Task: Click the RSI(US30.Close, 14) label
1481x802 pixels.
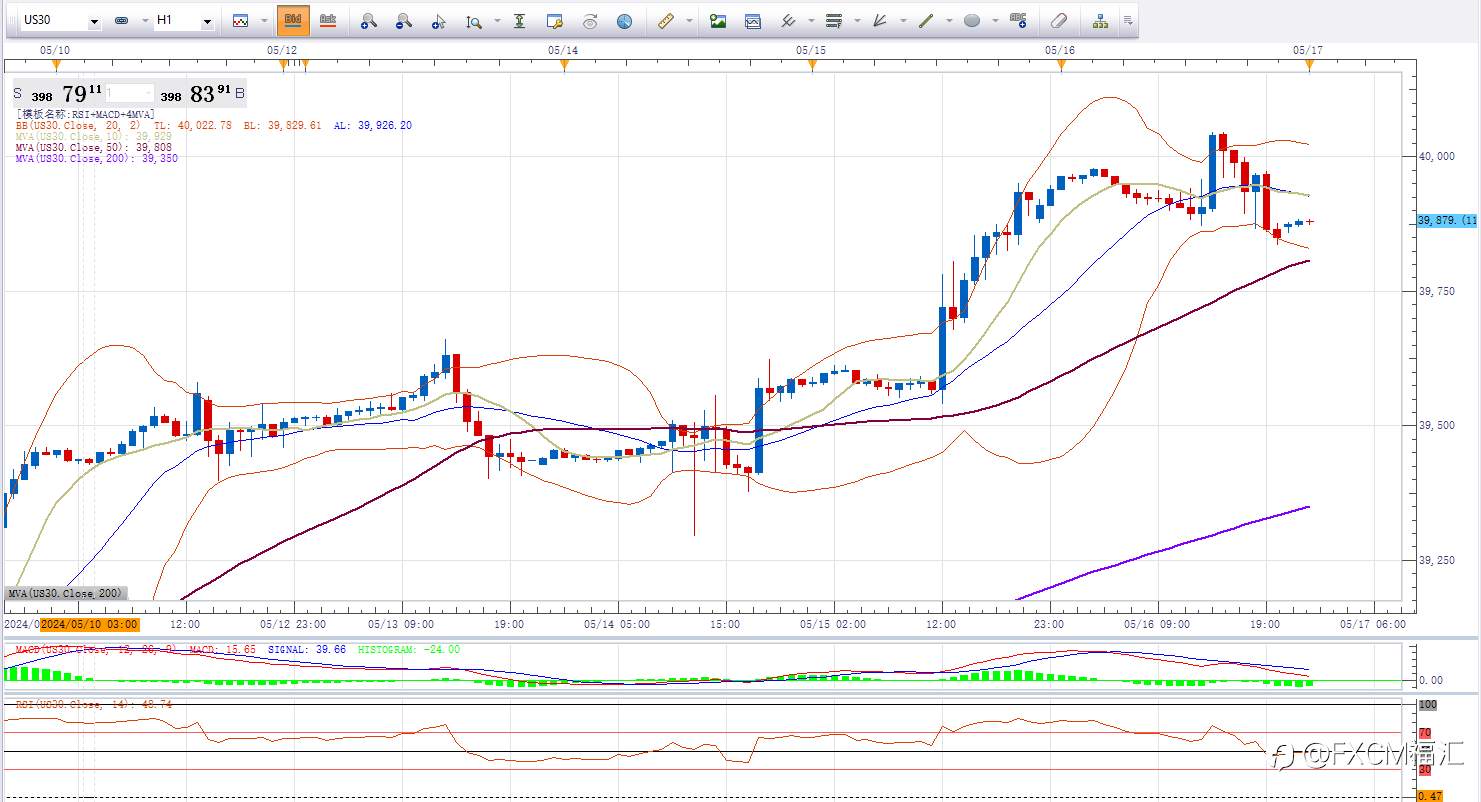Action: click(x=75, y=704)
